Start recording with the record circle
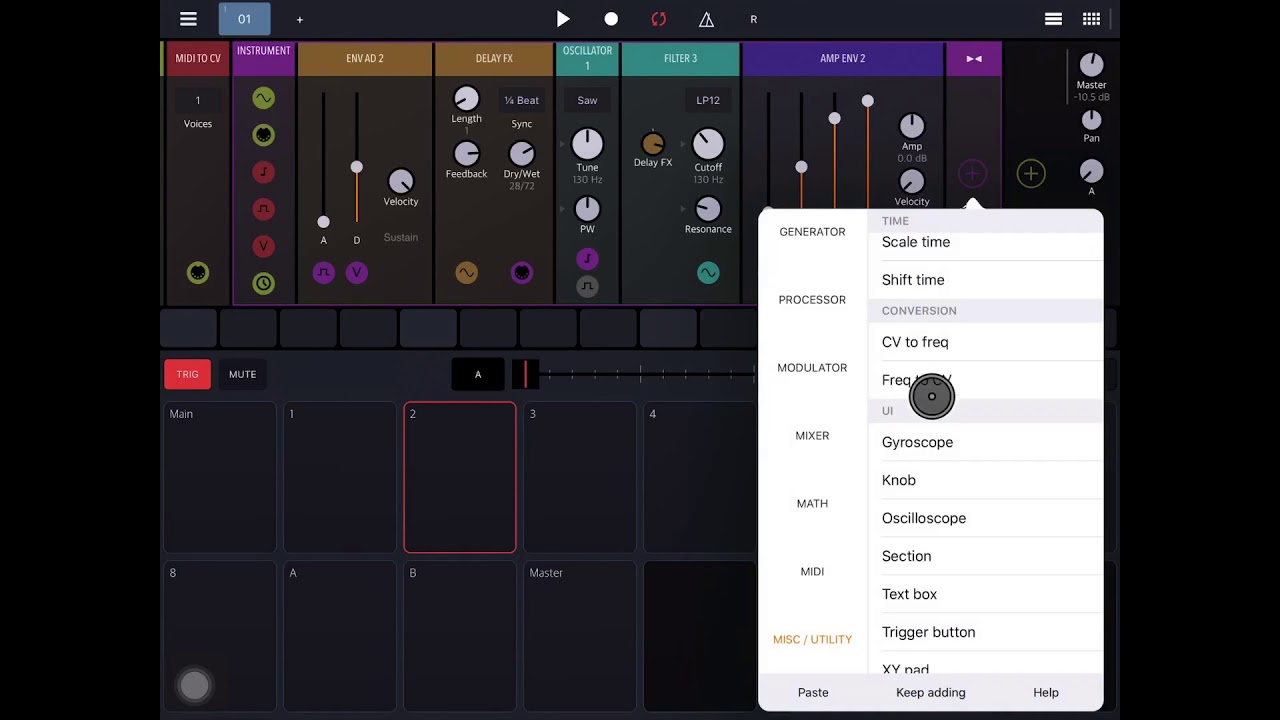The width and height of the screenshot is (1280, 720). [x=611, y=19]
